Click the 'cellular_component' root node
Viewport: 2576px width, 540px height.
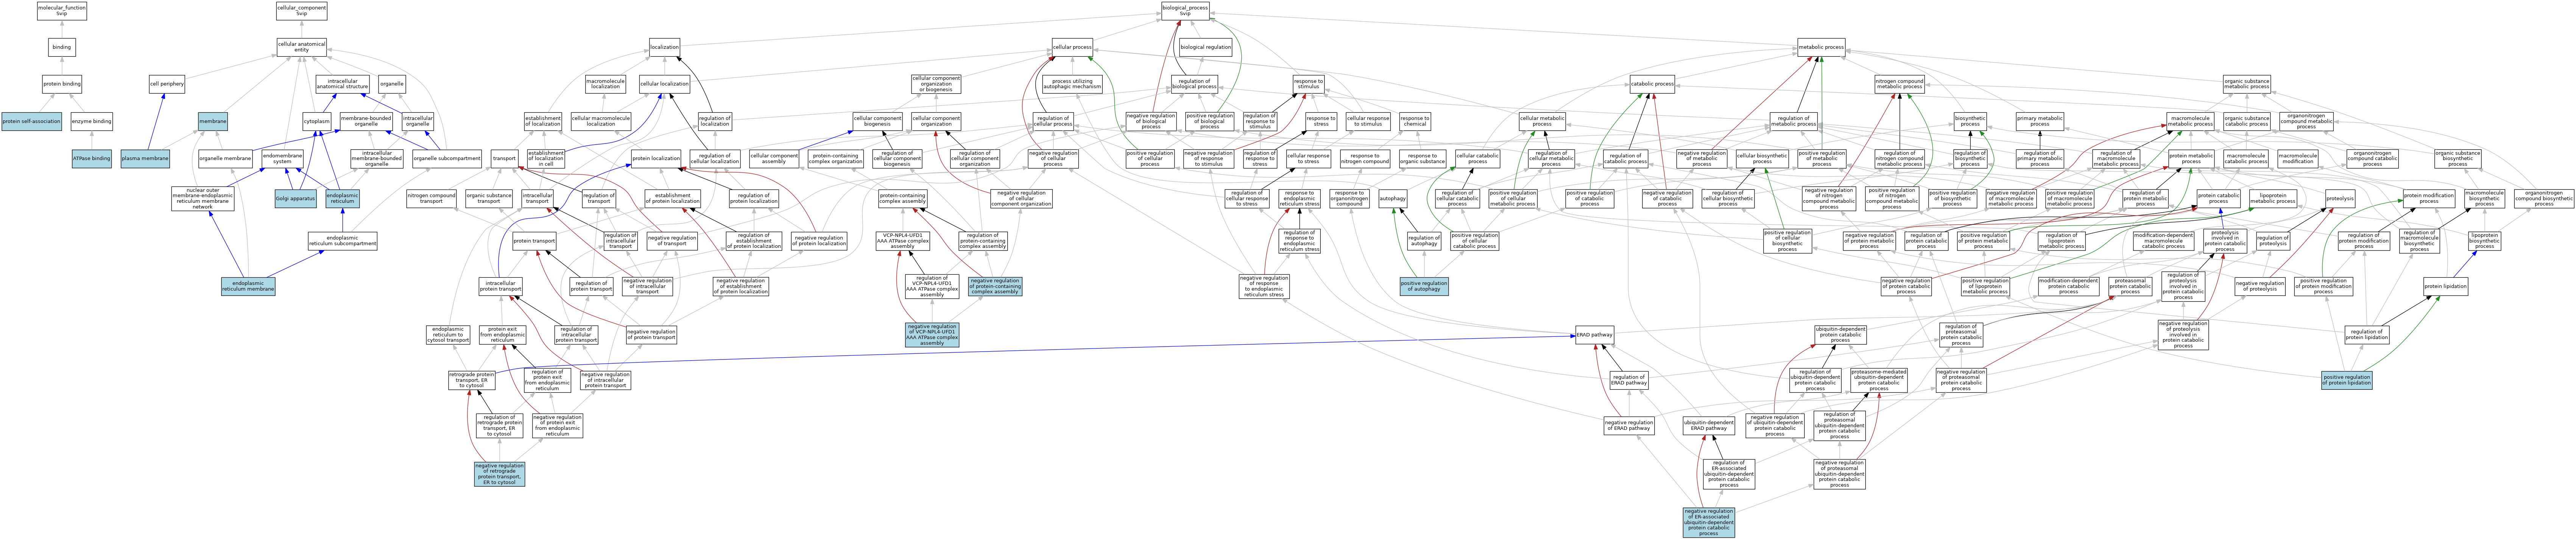(x=301, y=11)
